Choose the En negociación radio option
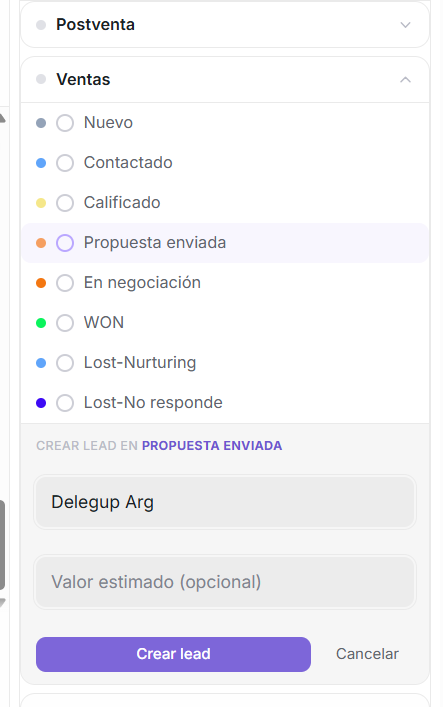The image size is (443, 707). point(65,283)
